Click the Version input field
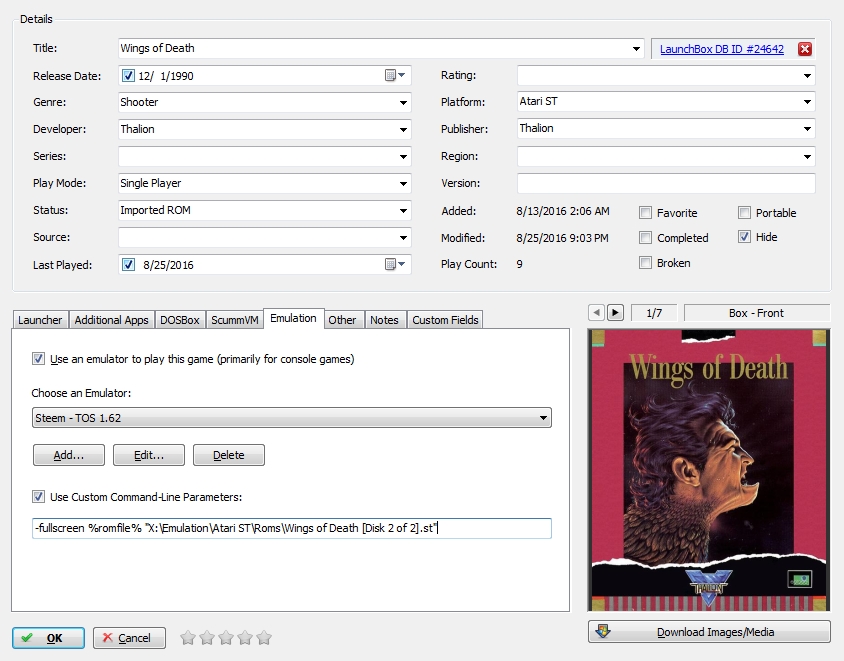 pos(666,183)
